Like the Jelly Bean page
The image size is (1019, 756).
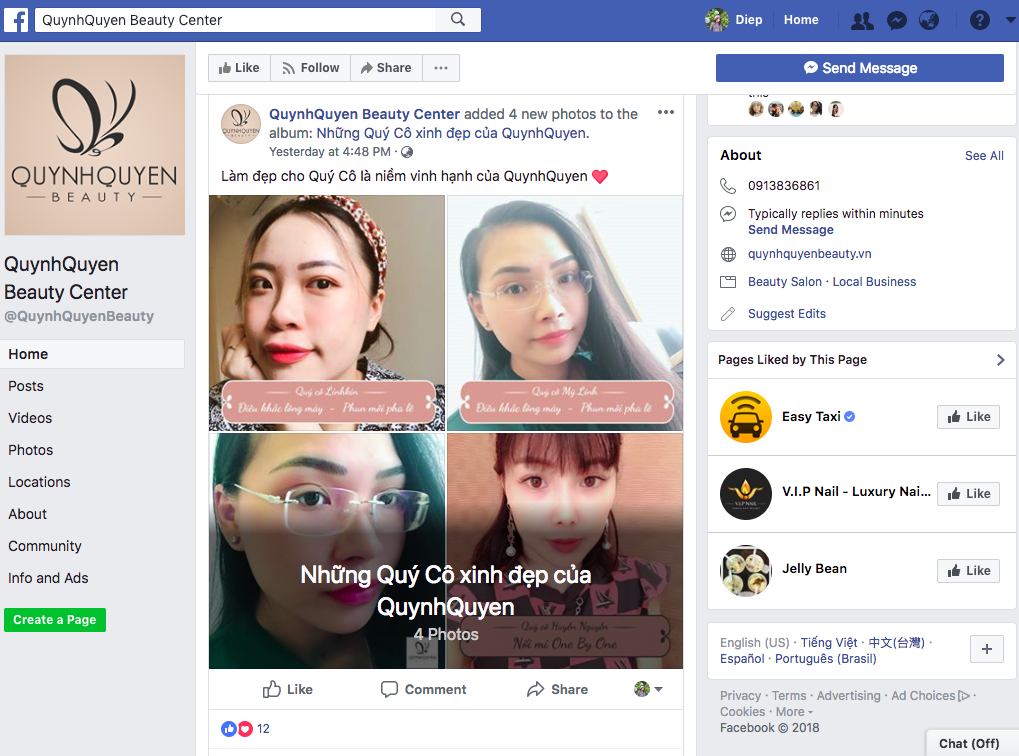[x=968, y=571]
